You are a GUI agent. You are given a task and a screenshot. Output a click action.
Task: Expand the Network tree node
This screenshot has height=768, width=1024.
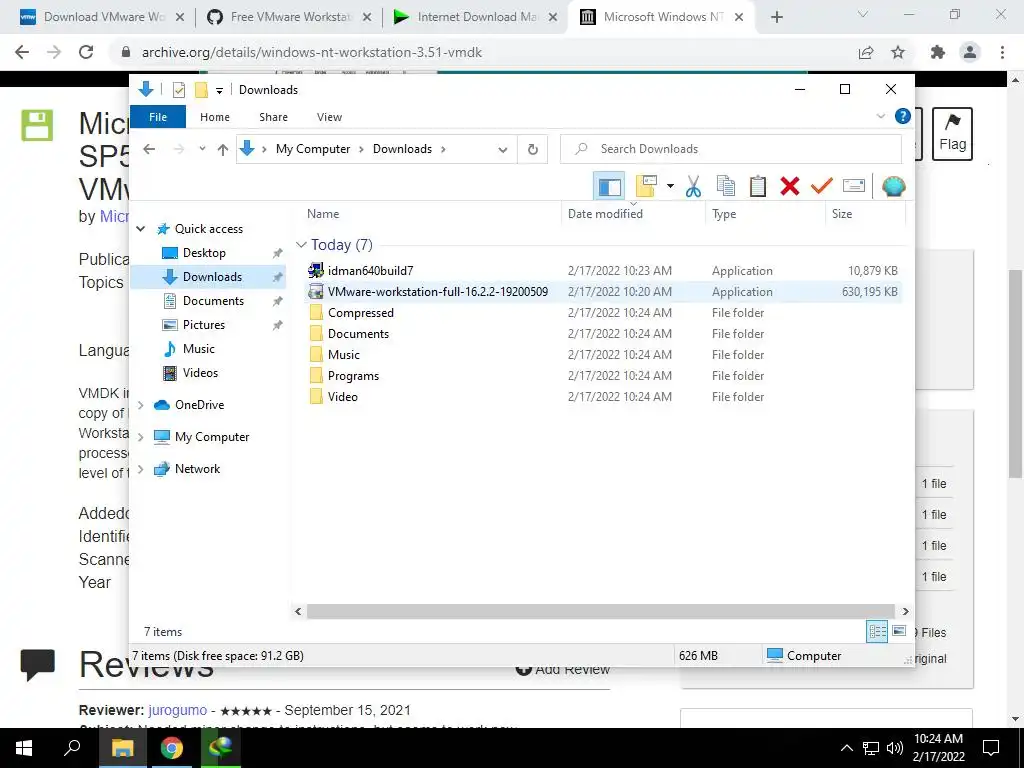[140, 469]
